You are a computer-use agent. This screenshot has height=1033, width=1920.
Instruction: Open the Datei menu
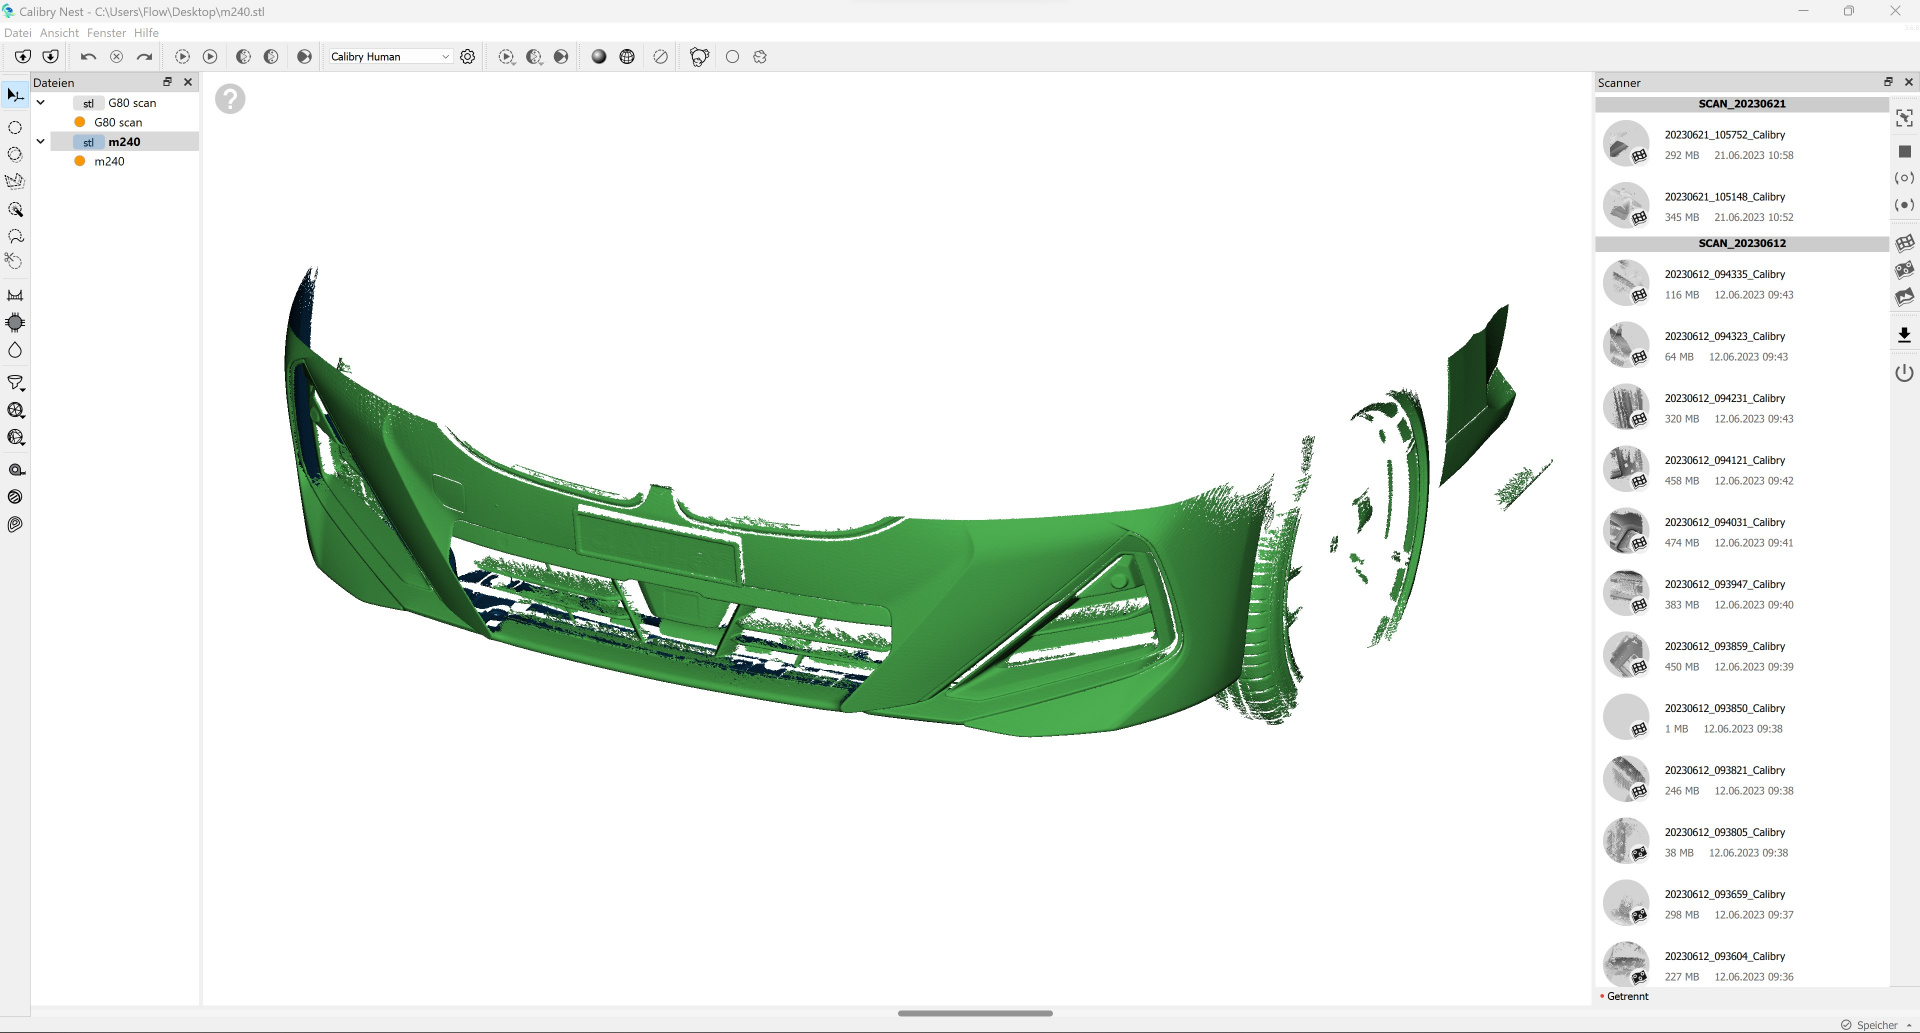[x=17, y=33]
